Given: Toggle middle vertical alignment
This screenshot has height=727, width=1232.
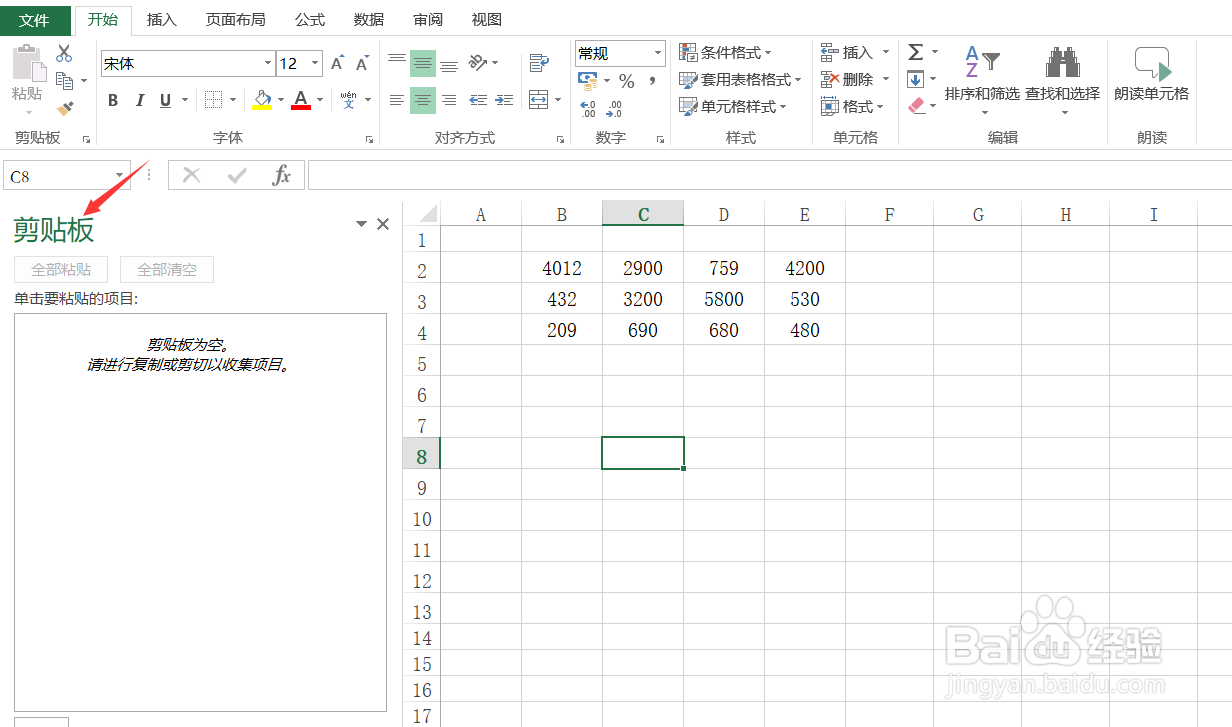Looking at the screenshot, I should tap(423, 64).
